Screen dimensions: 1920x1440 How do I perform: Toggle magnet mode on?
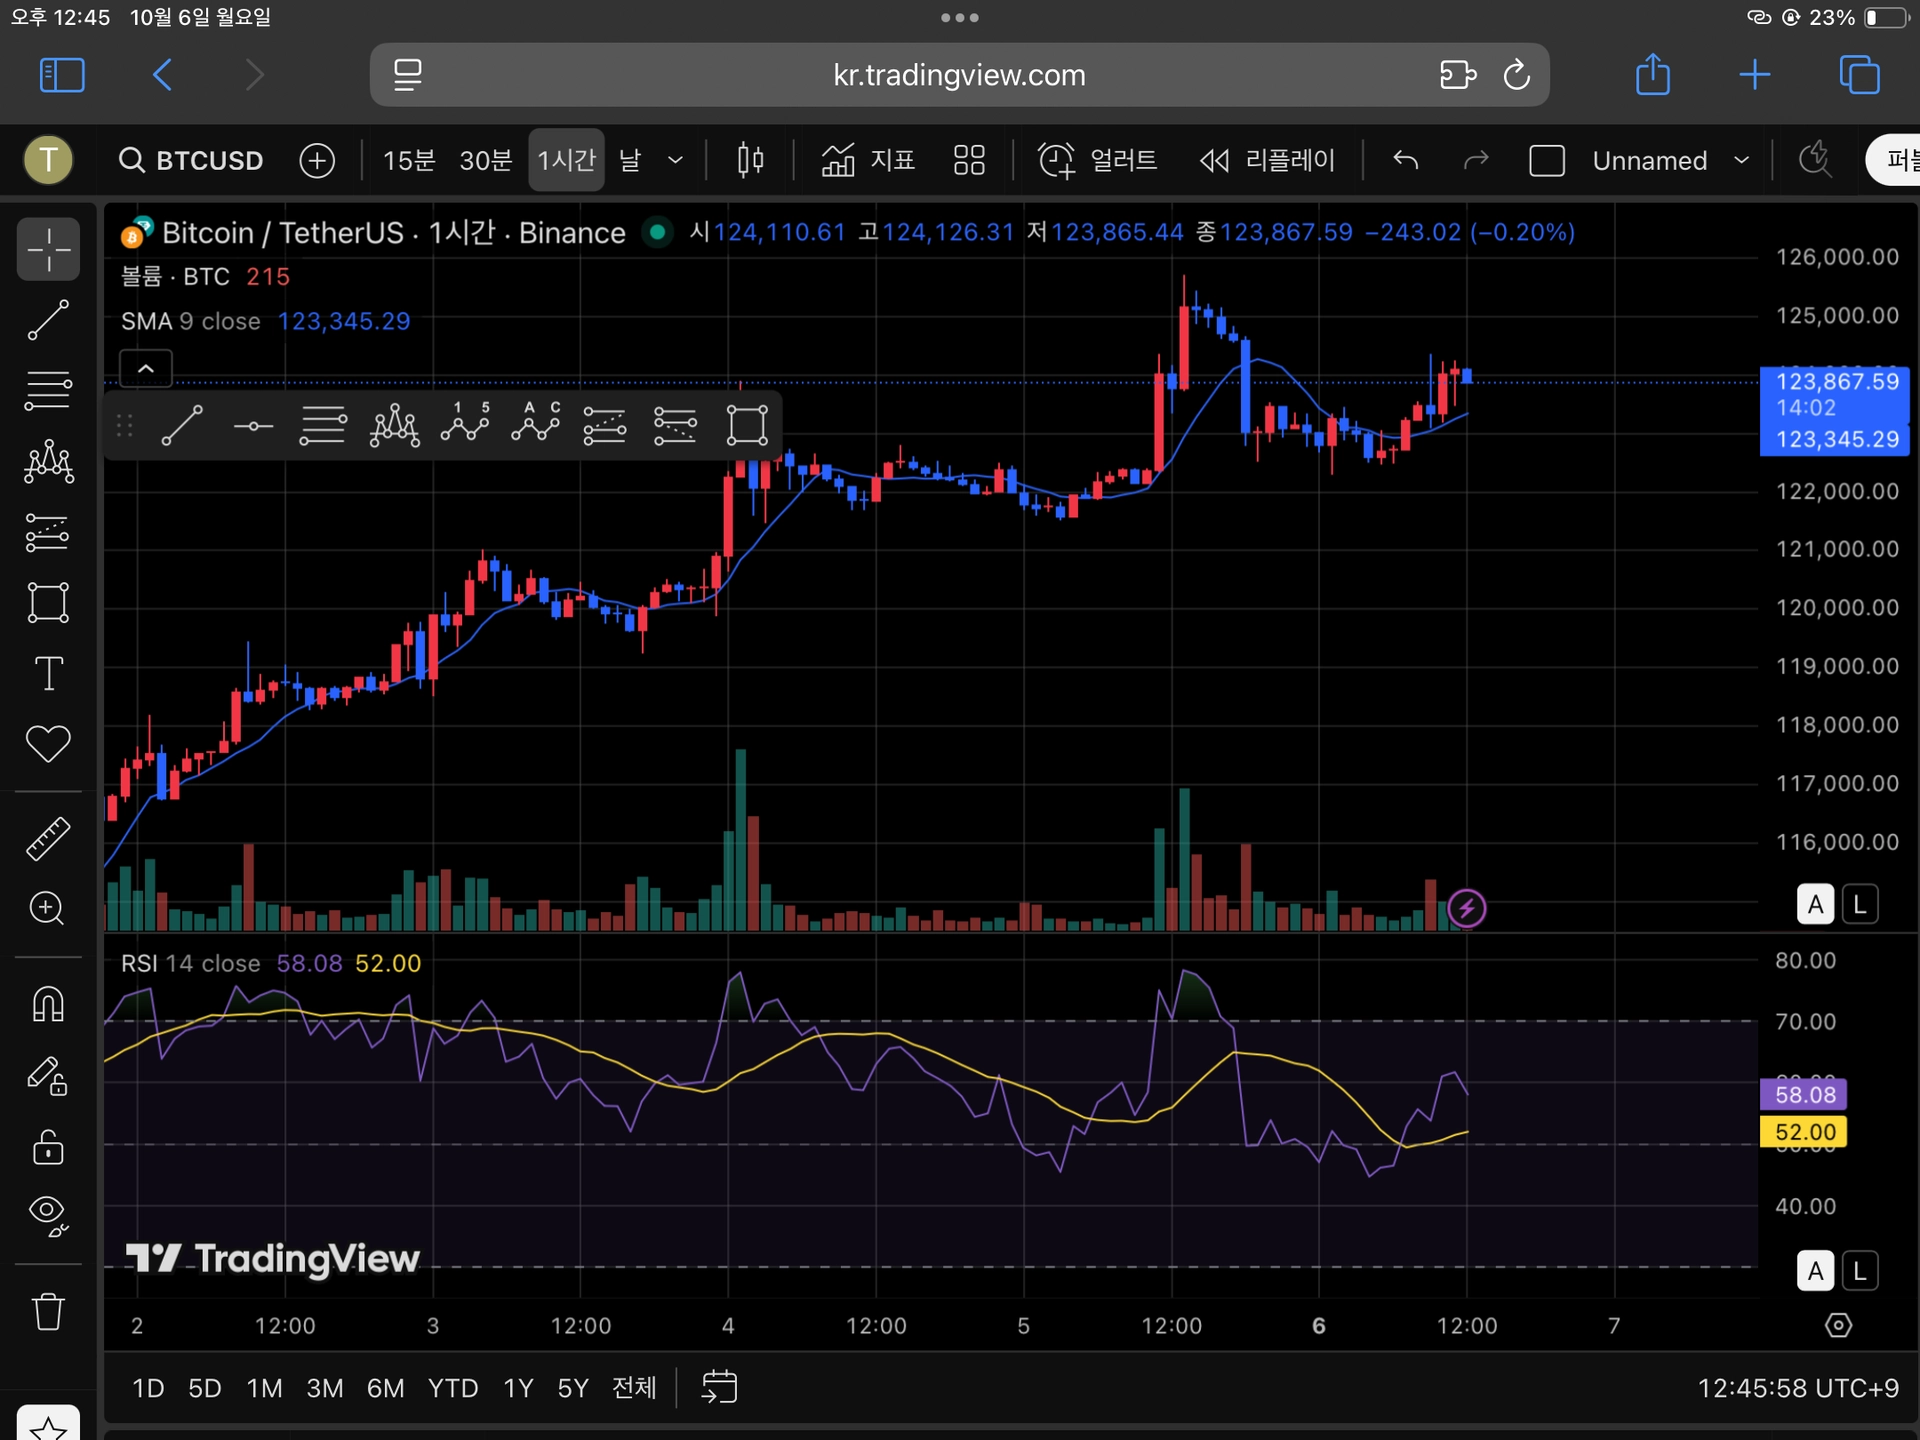[47, 1004]
